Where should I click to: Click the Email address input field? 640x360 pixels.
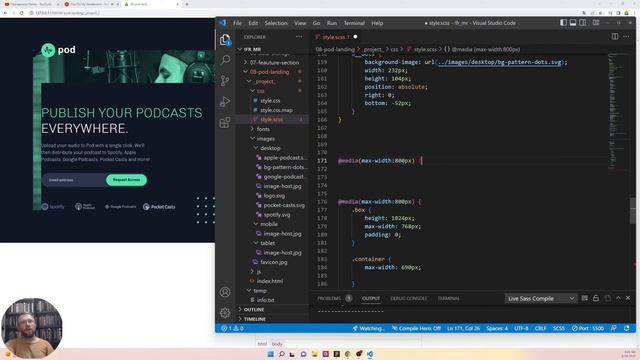[74, 180]
